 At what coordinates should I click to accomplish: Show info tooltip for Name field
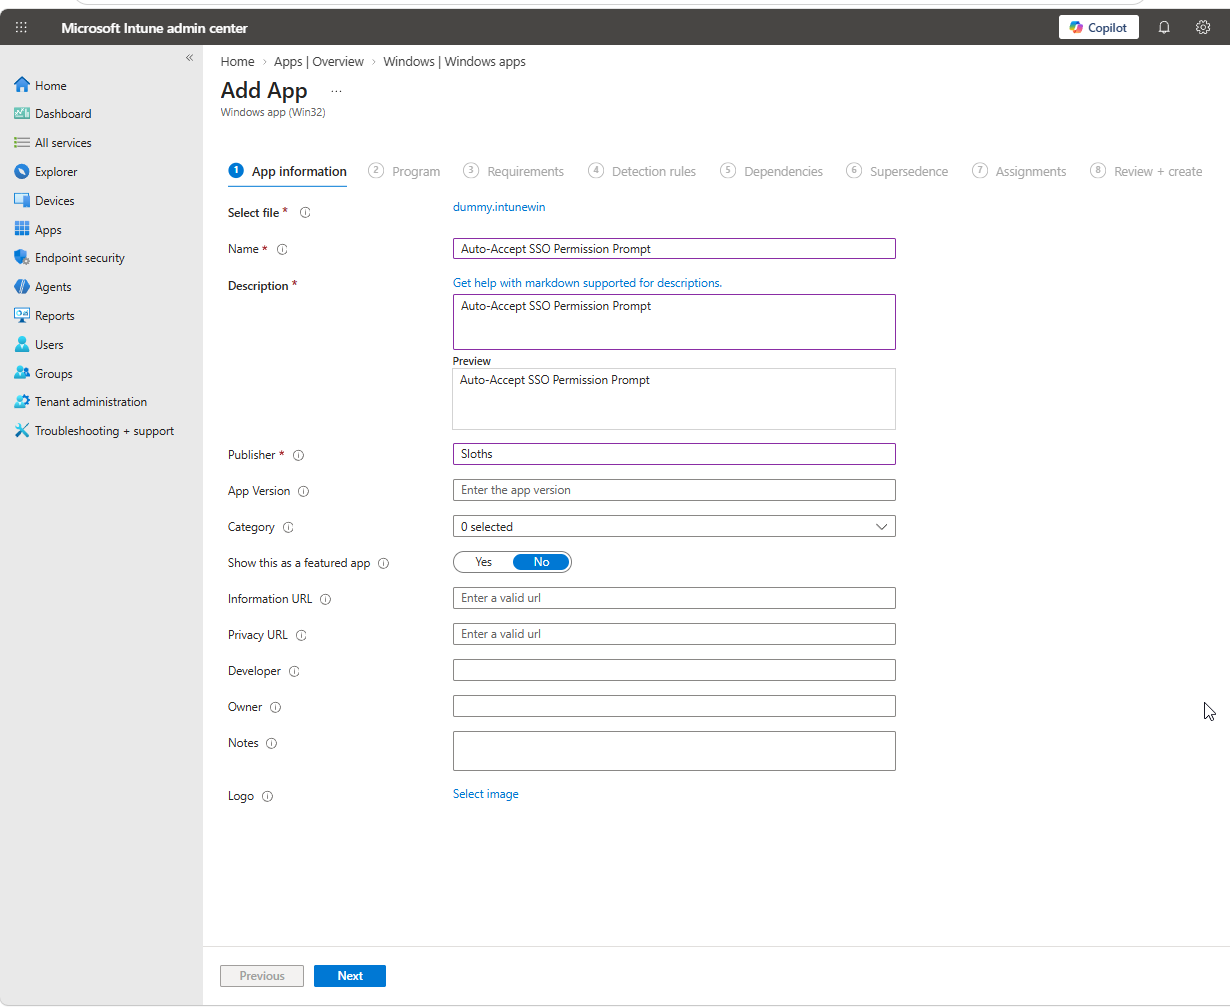click(282, 250)
